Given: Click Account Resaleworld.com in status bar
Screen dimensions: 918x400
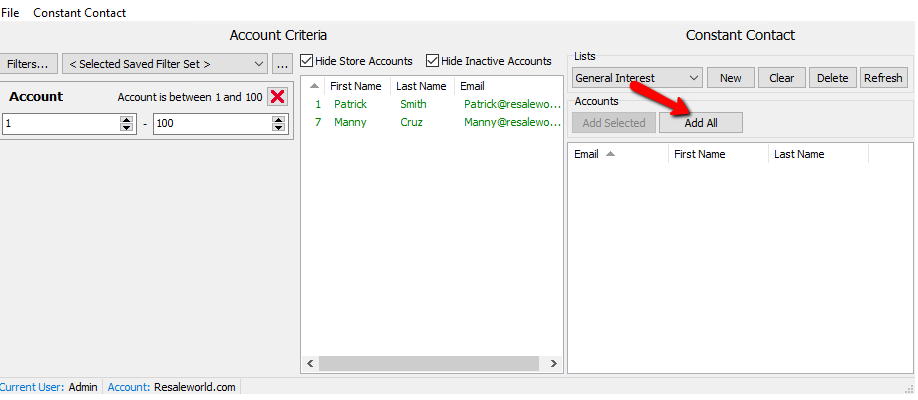Looking at the screenshot, I should [x=172, y=387].
